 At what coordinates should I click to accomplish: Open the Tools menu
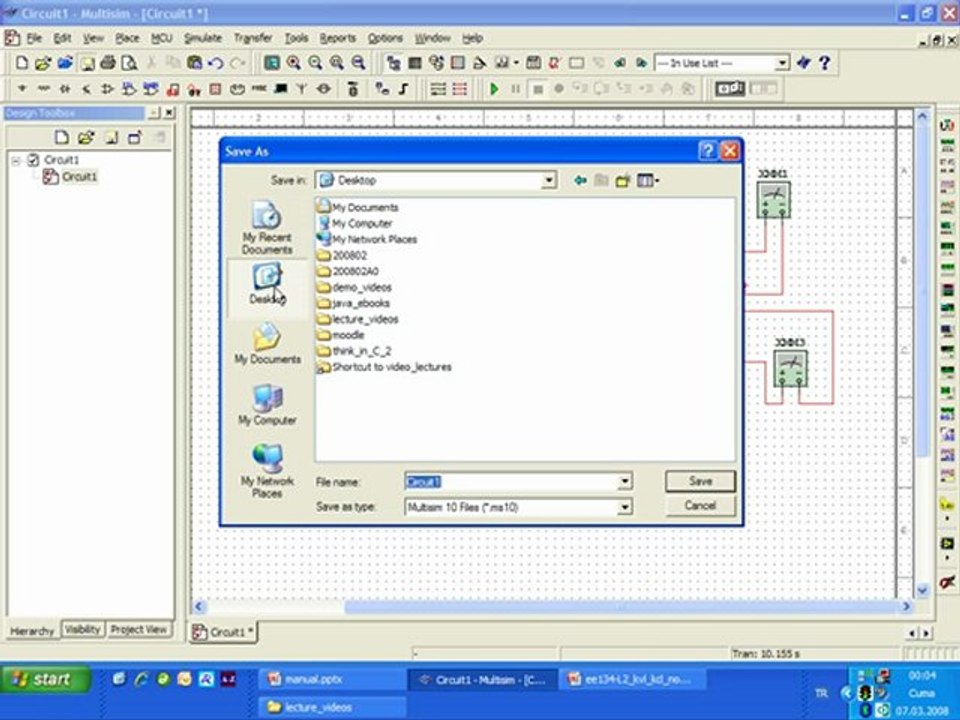click(296, 38)
